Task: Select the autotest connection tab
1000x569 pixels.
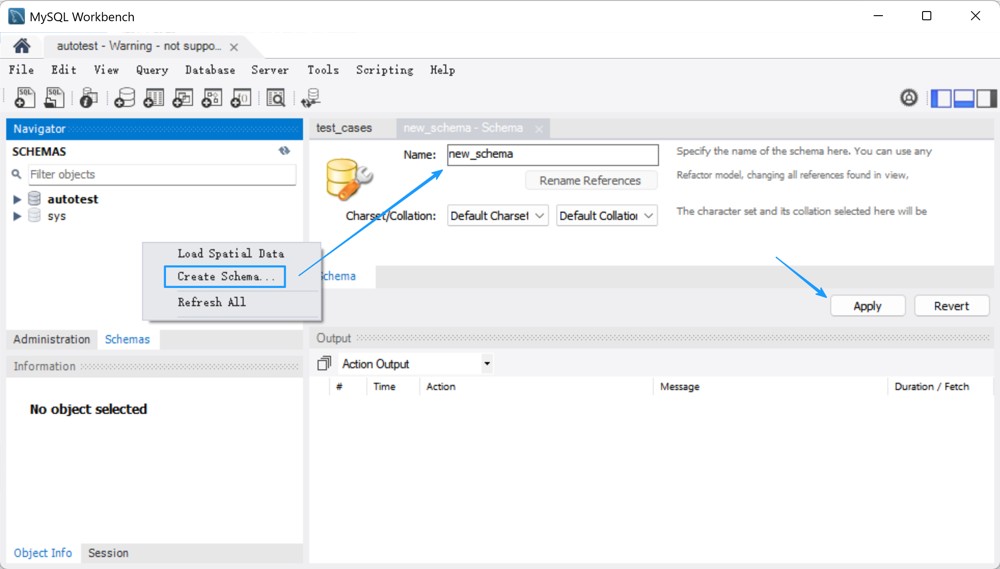Action: click(x=139, y=46)
